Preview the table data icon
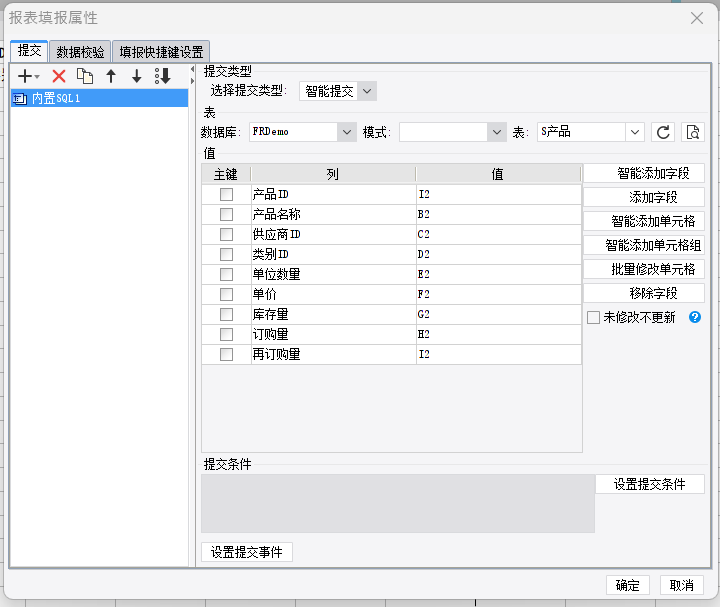Screen dimensions: 720x607 point(692,132)
